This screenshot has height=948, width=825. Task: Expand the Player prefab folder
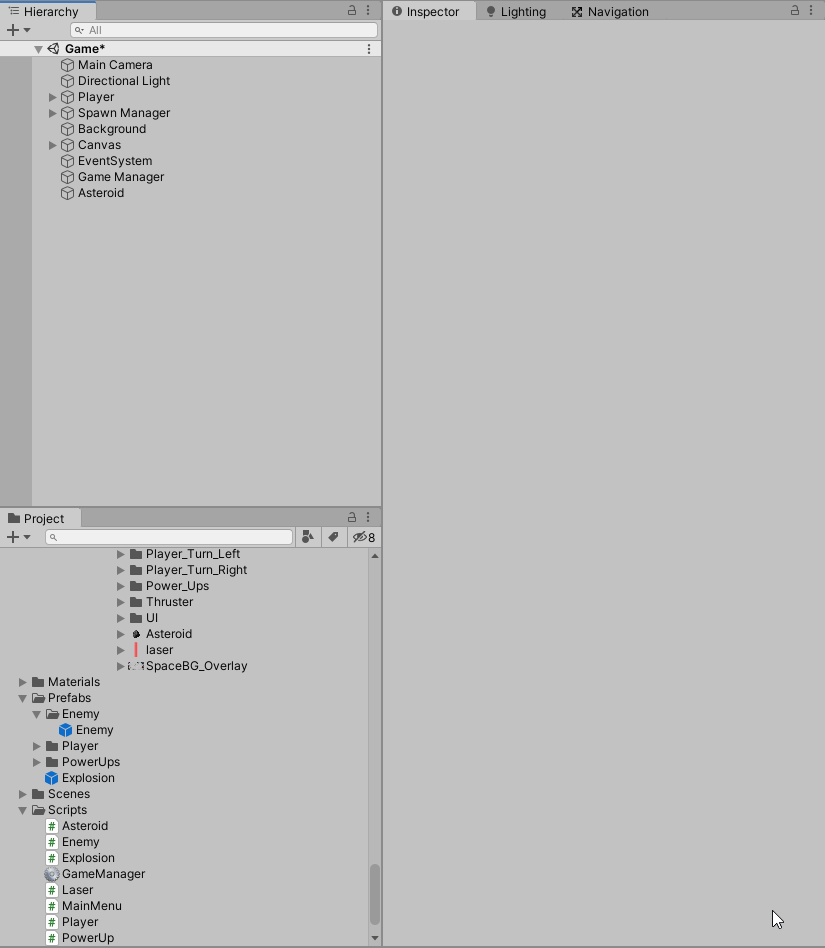37,746
